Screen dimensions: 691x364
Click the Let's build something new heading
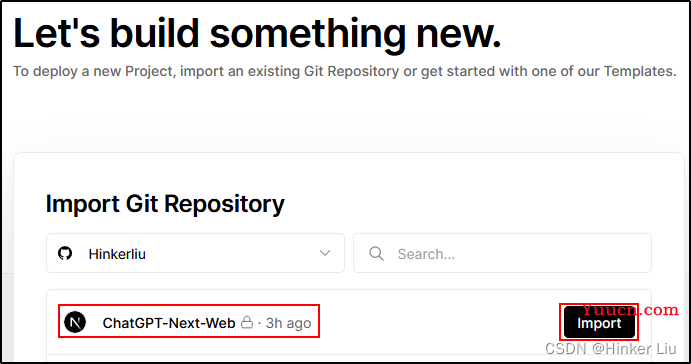tap(257, 33)
